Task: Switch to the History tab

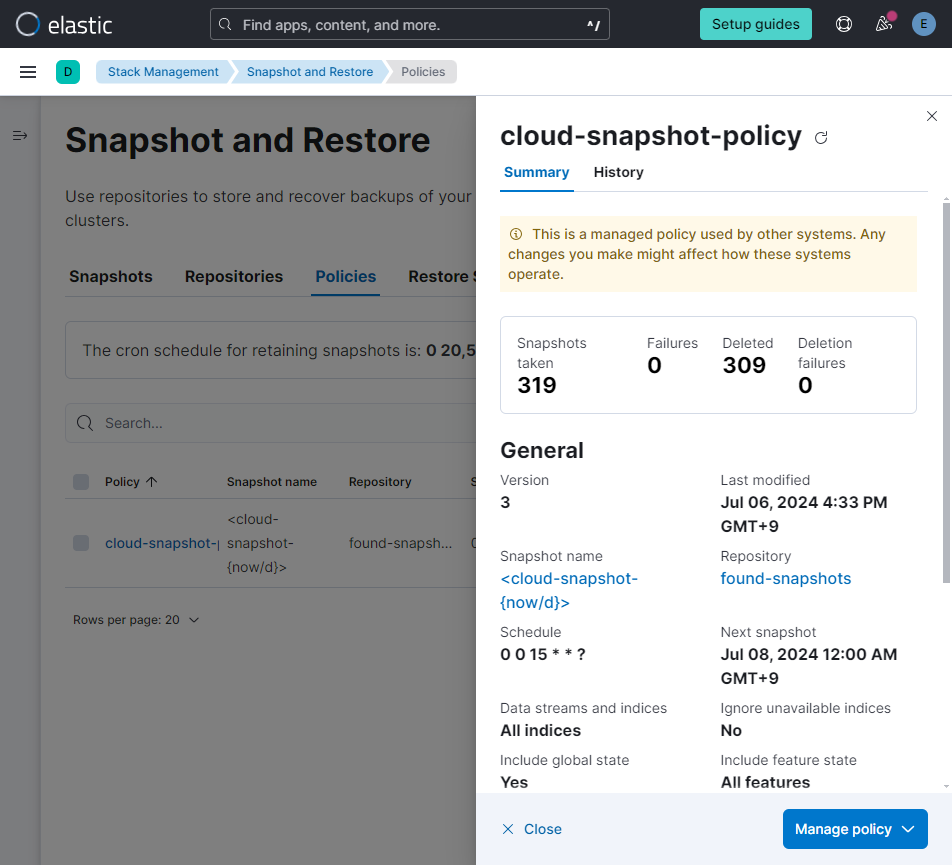Action: (618, 172)
